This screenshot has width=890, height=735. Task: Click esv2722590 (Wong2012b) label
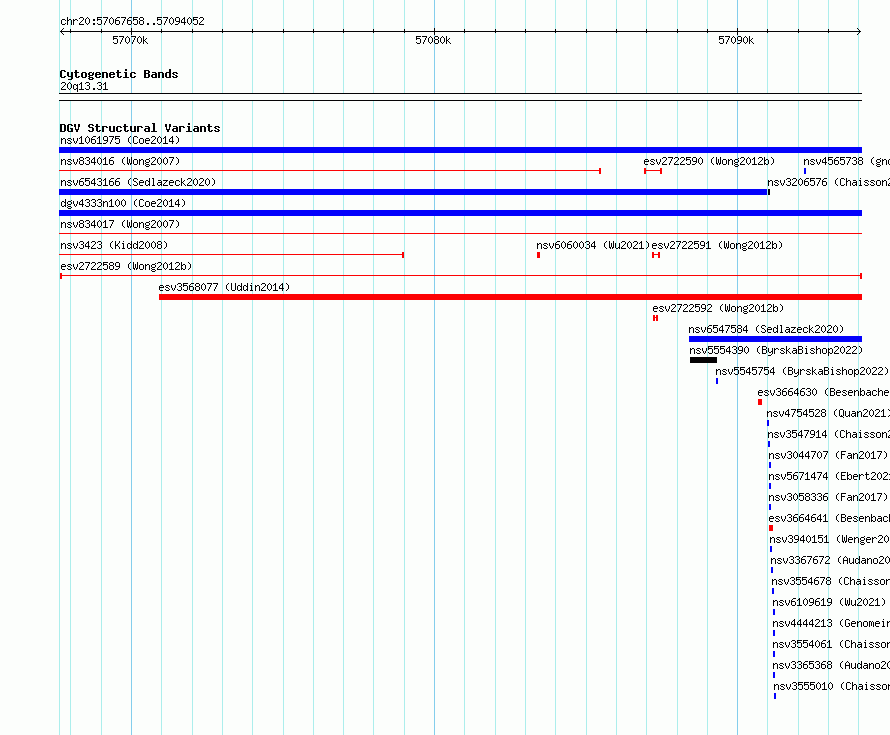coord(709,161)
